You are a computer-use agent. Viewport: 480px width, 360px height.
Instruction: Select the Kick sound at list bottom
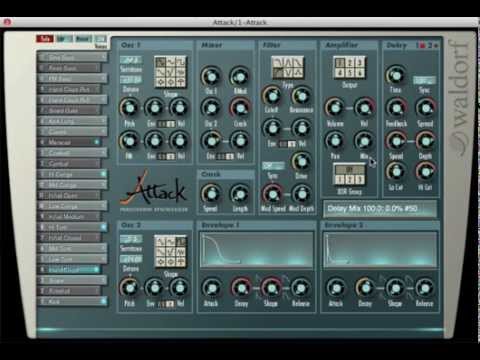72,302
